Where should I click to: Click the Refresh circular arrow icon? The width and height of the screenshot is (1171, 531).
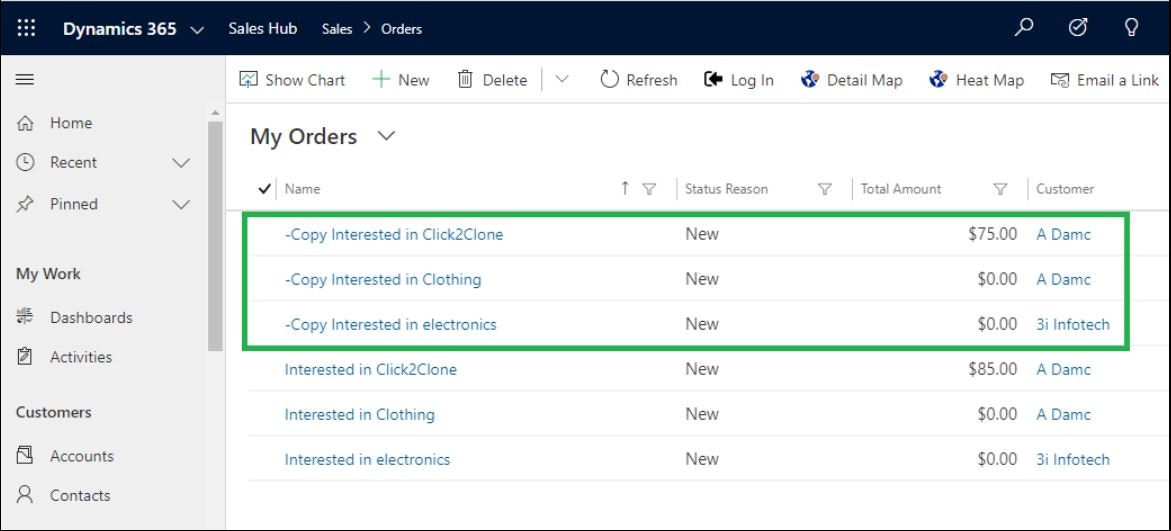click(x=609, y=79)
